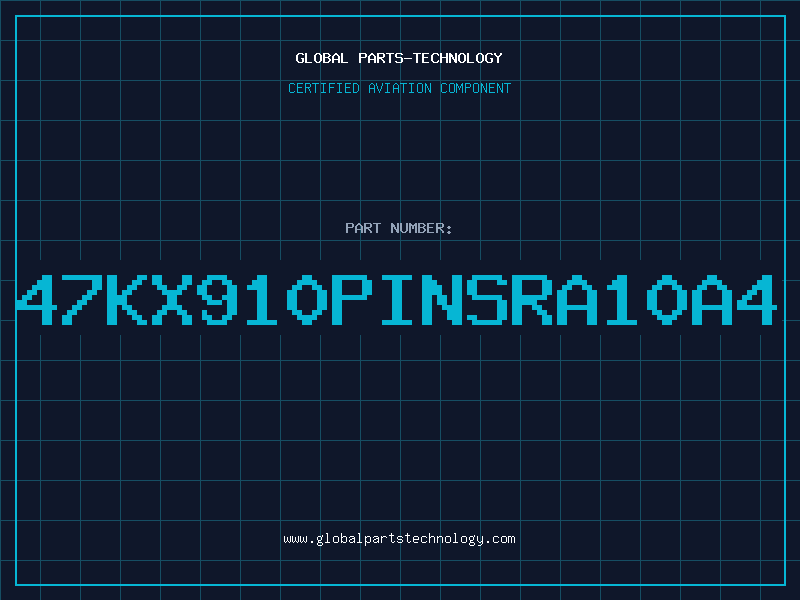The width and height of the screenshot is (800, 600).
Task: Select the word PARTS in the header
Action: click(x=380, y=58)
